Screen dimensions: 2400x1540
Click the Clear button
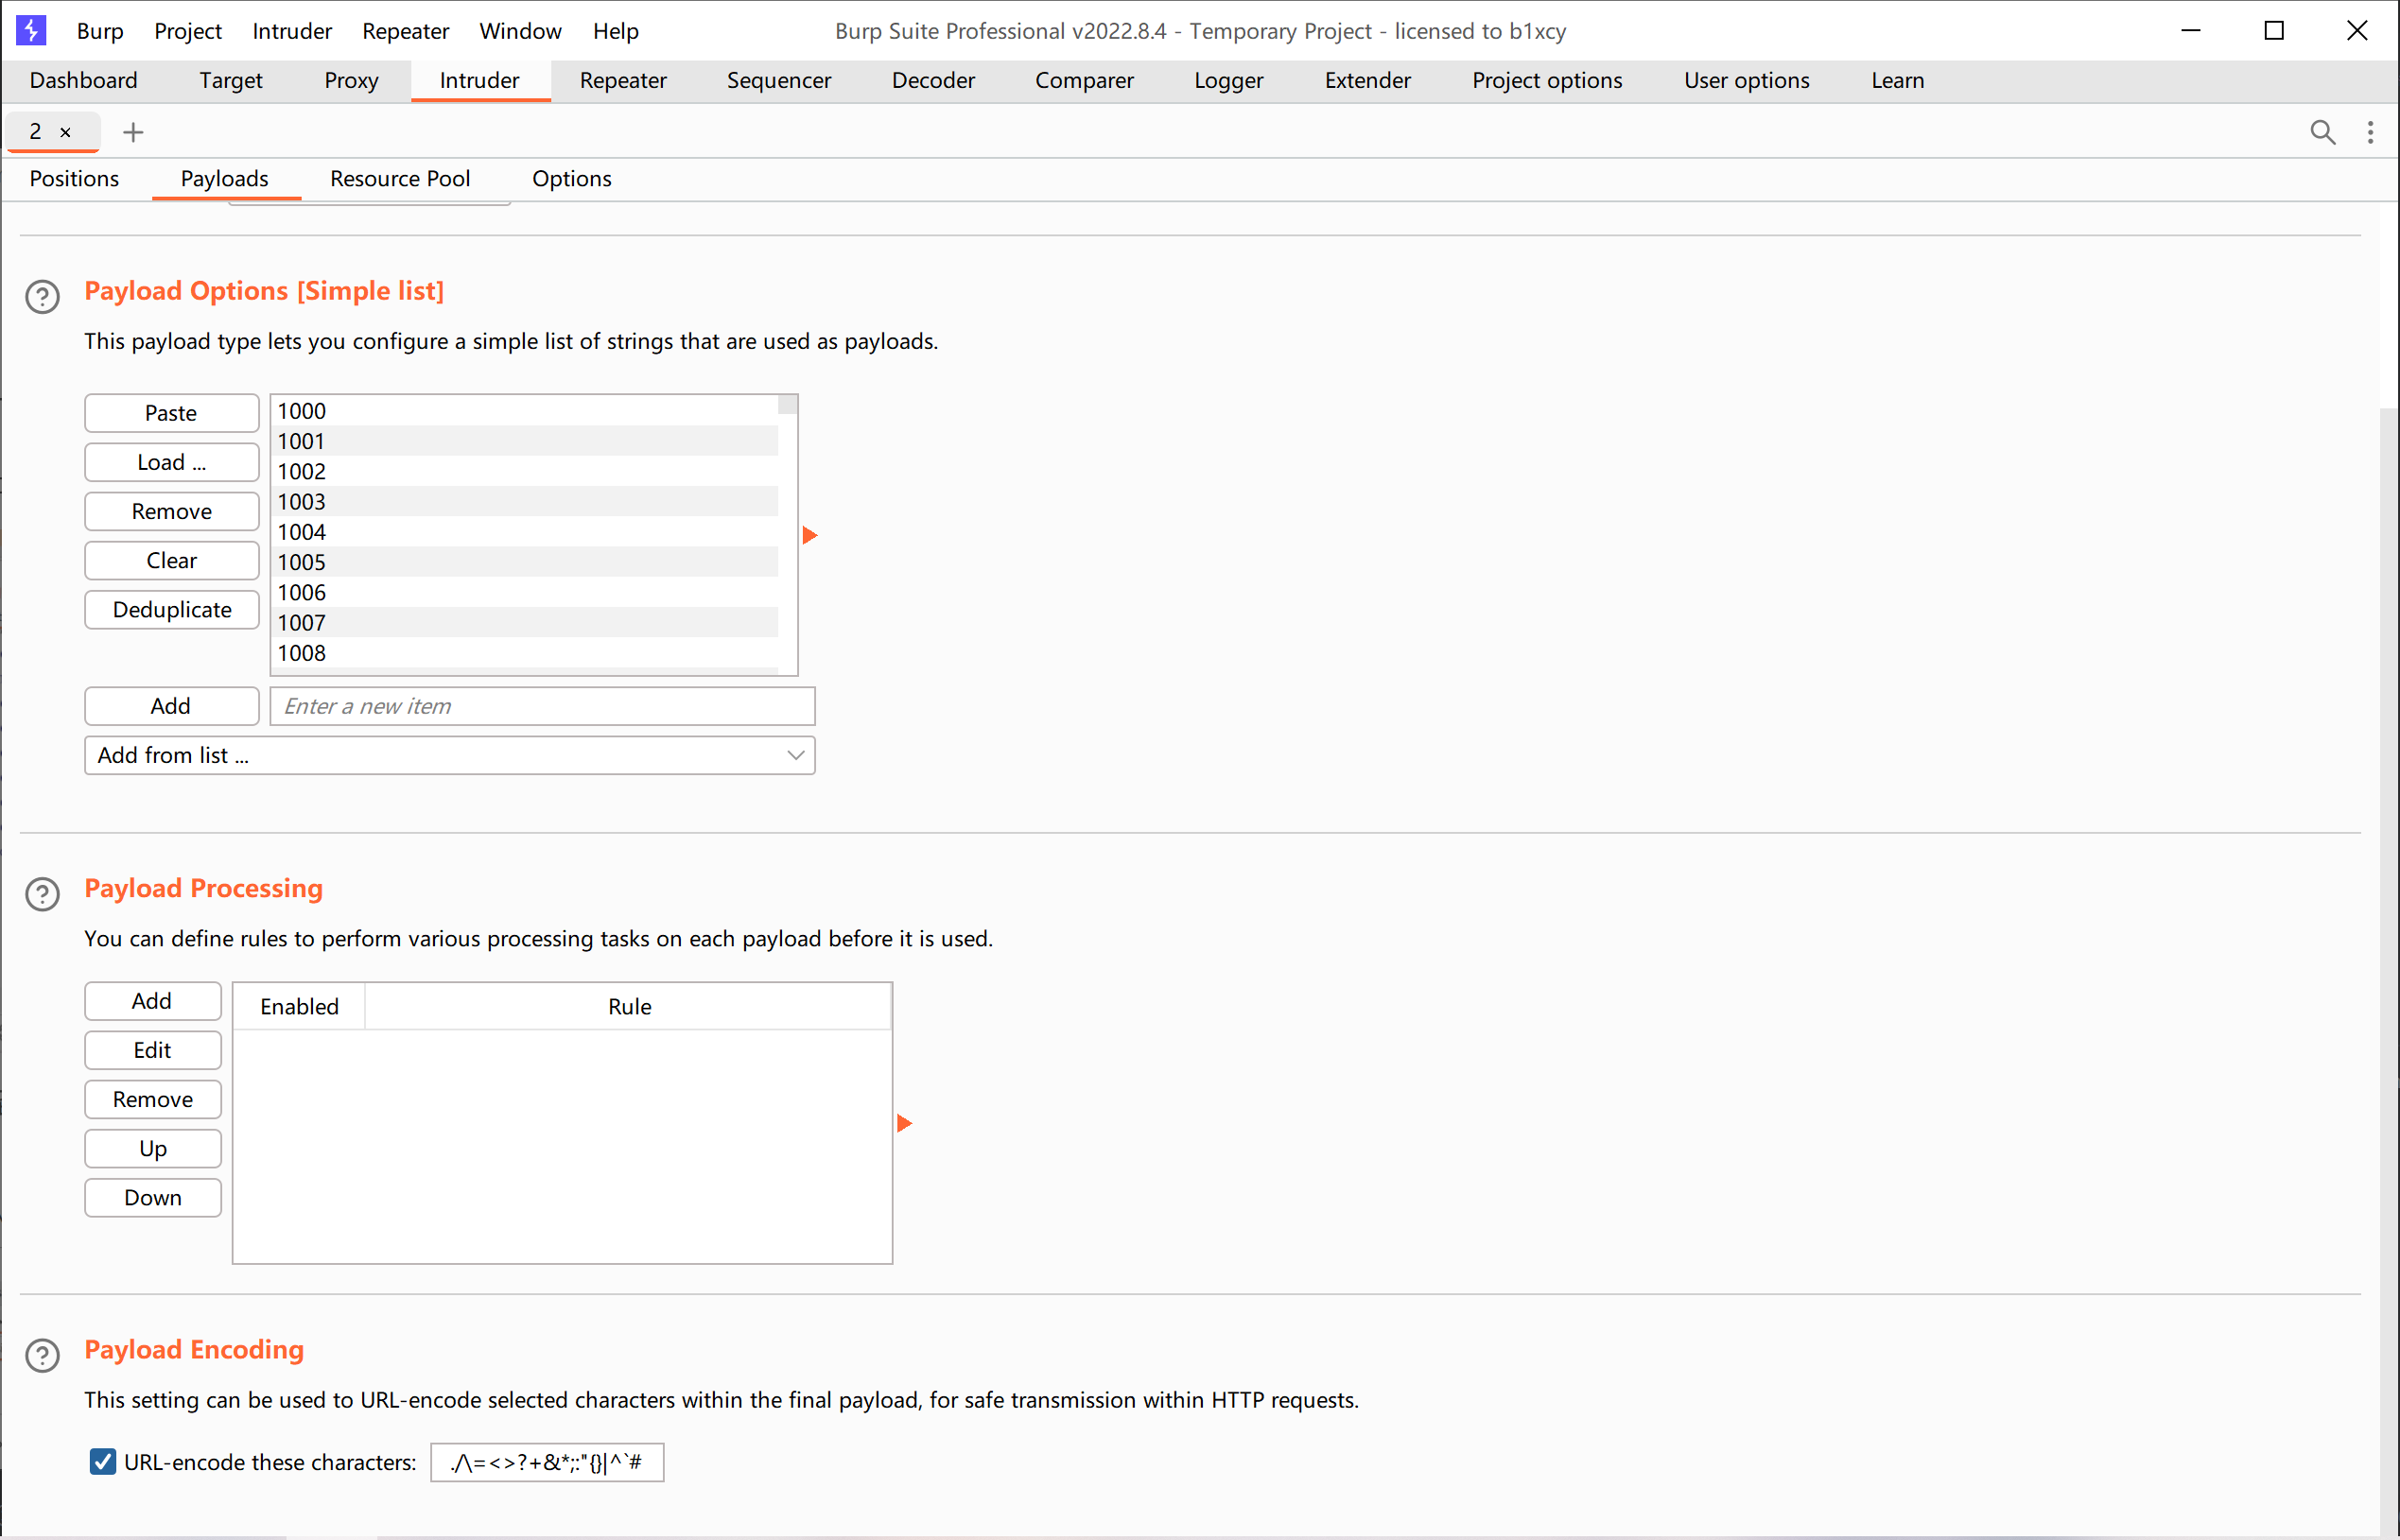(x=172, y=560)
